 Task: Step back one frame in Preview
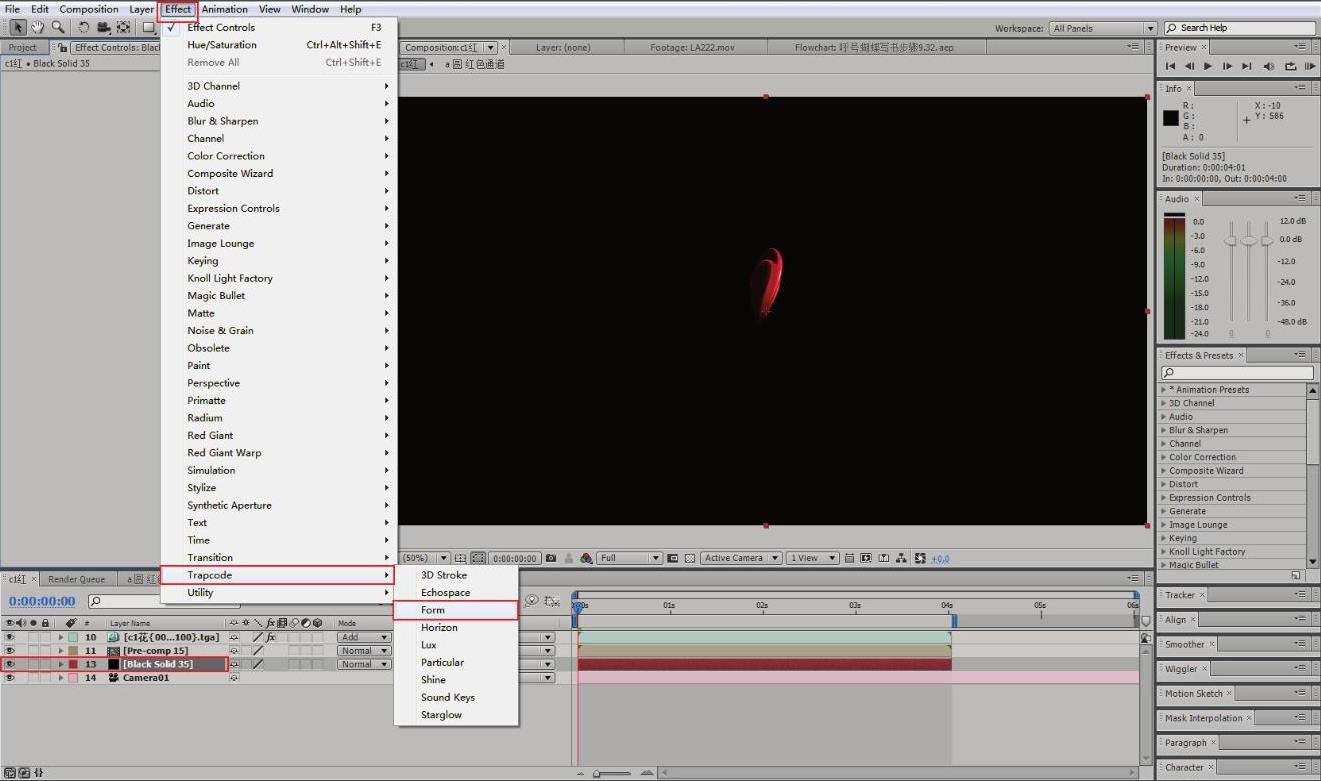[1189, 66]
